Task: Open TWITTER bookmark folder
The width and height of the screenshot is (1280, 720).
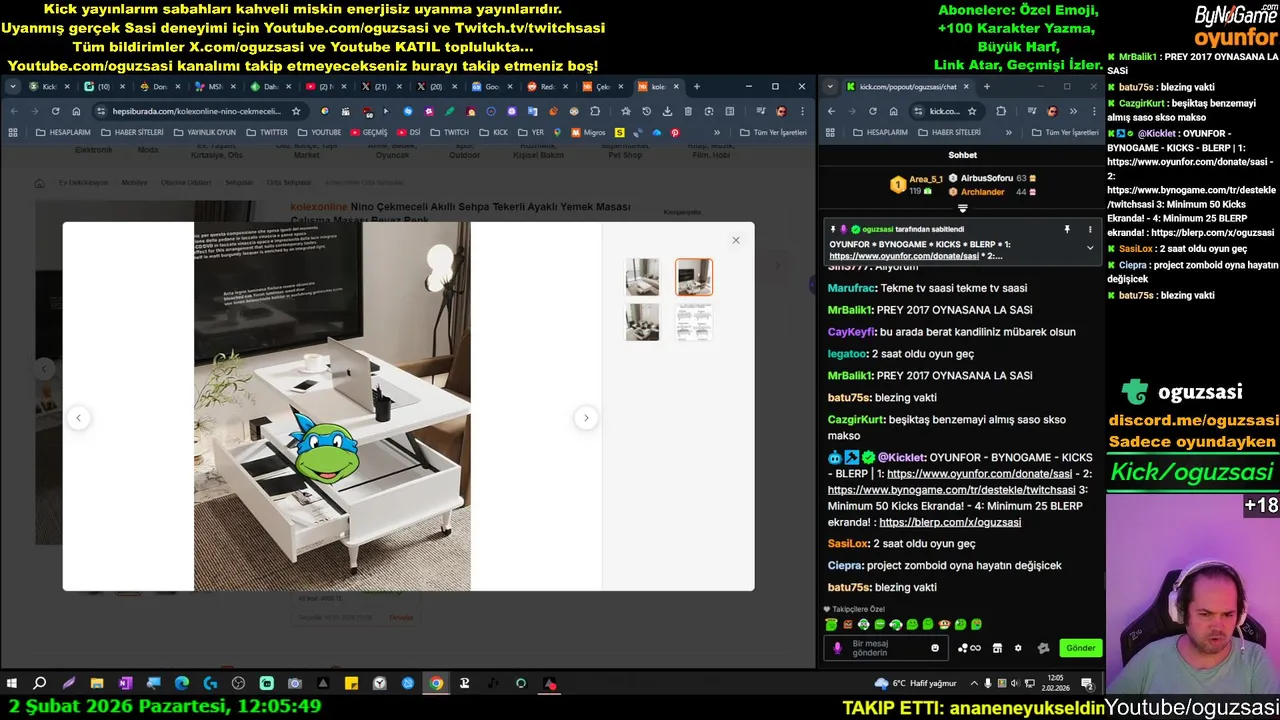Action: 265,132
